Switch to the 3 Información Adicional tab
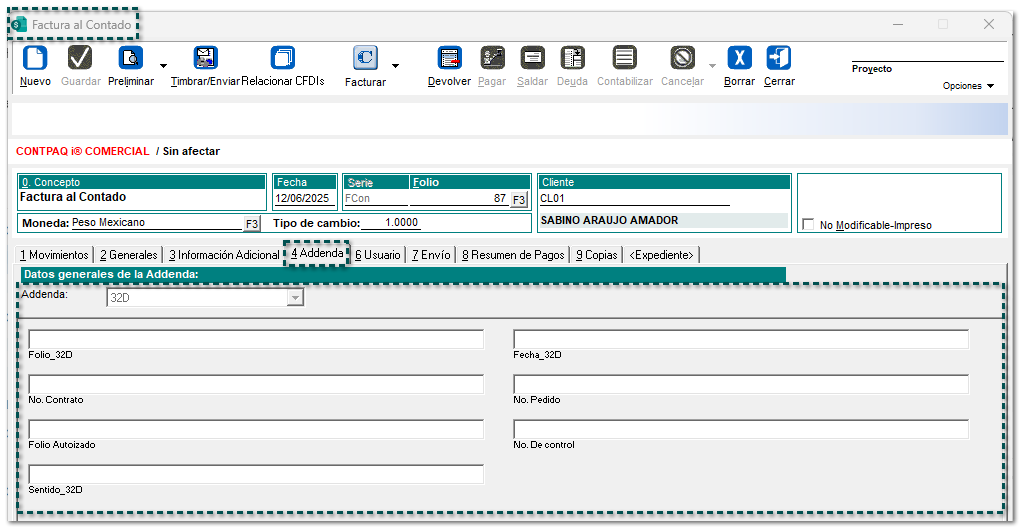The width and height of the screenshot is (1022, 530). 224,255
